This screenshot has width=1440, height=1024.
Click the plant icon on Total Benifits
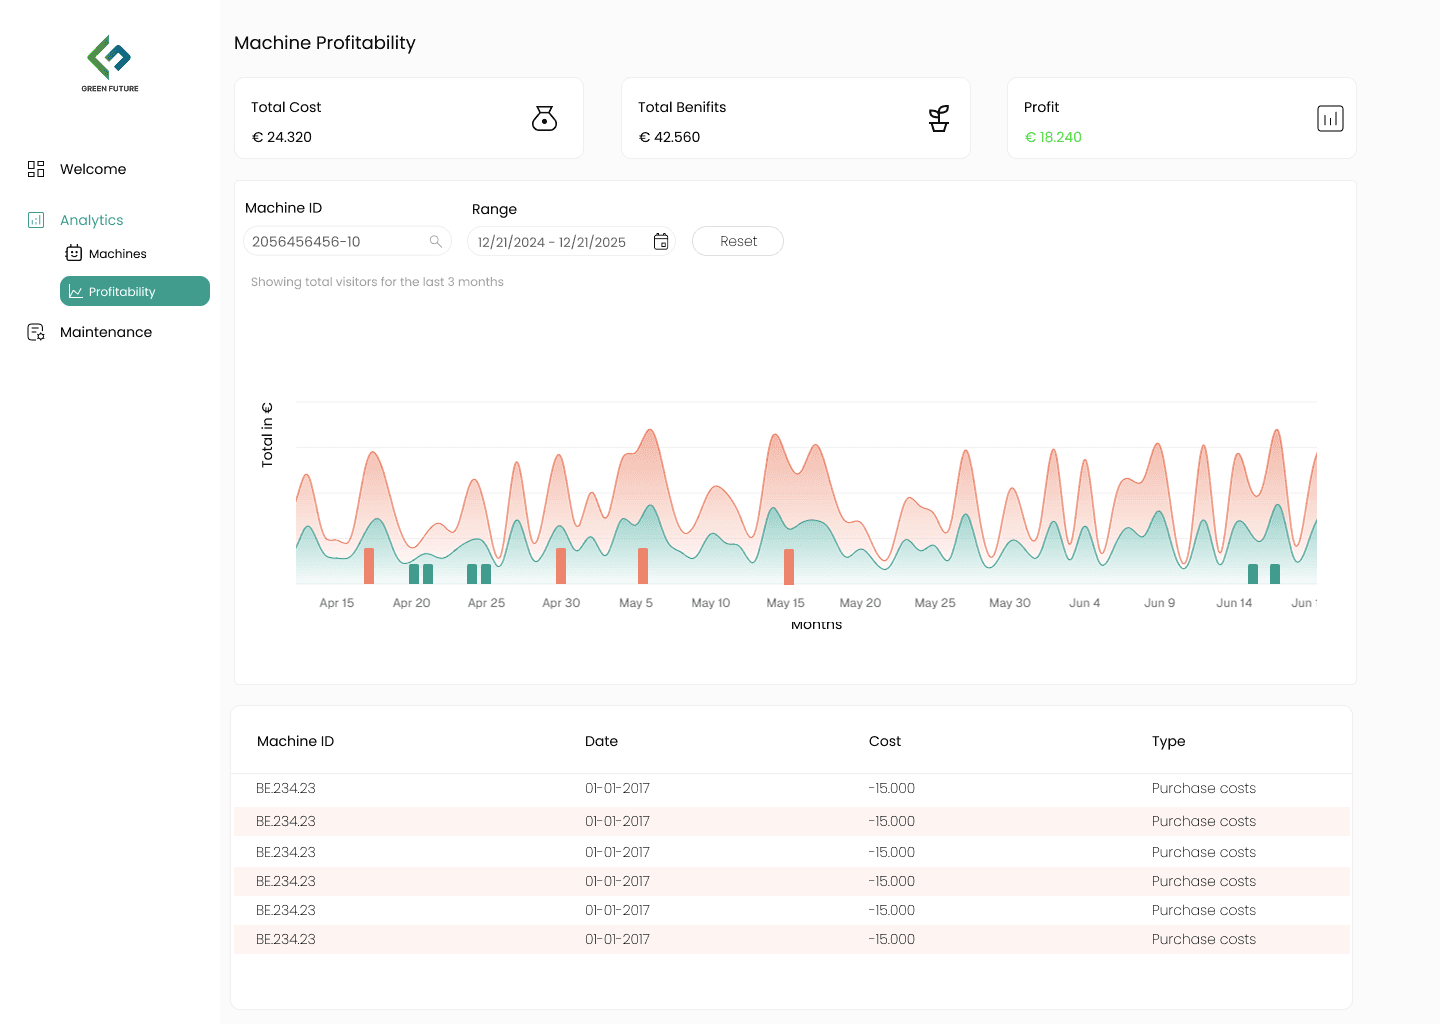[x=938, y=119]
